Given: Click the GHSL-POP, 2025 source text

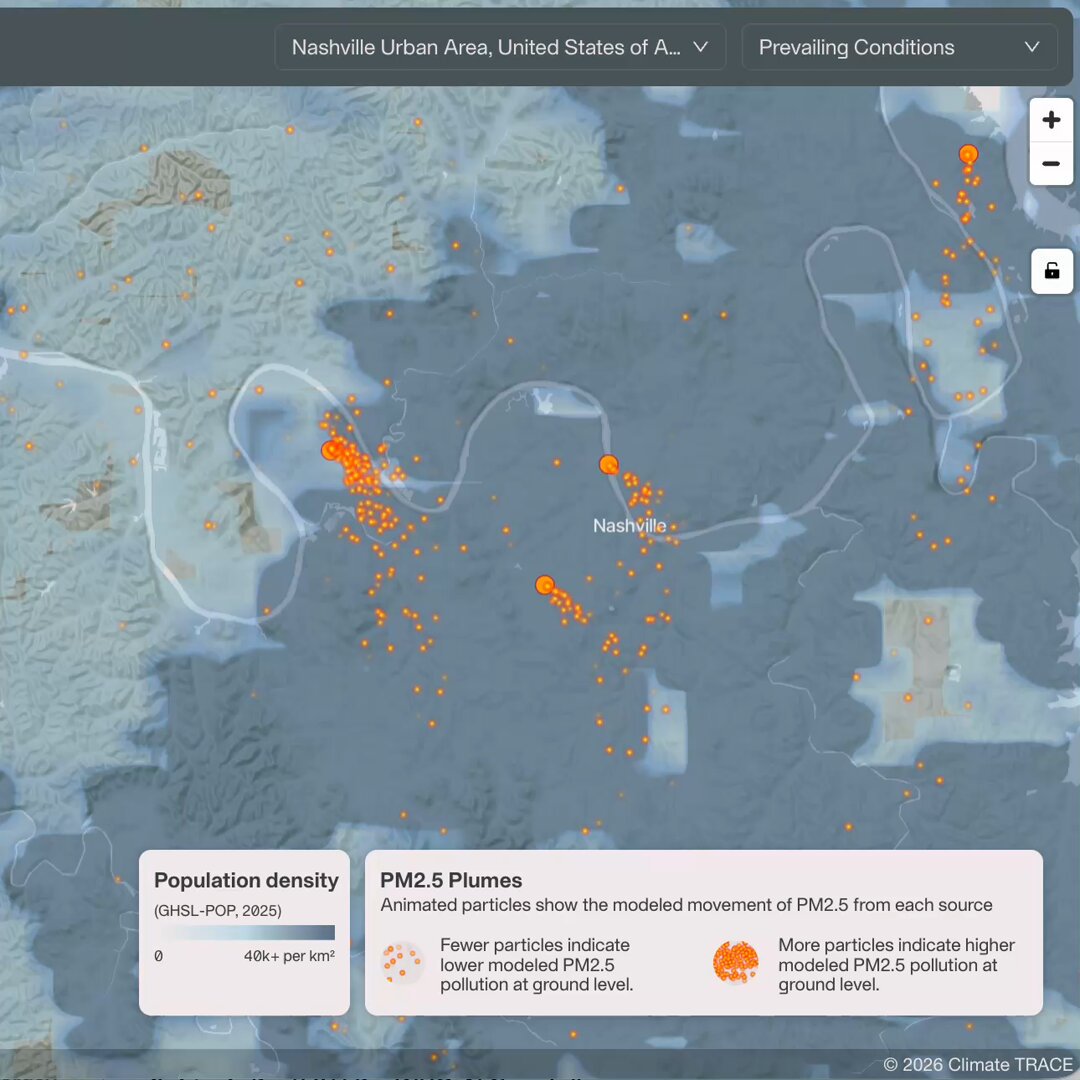Looking at the screenshot, I should [218, 911].
